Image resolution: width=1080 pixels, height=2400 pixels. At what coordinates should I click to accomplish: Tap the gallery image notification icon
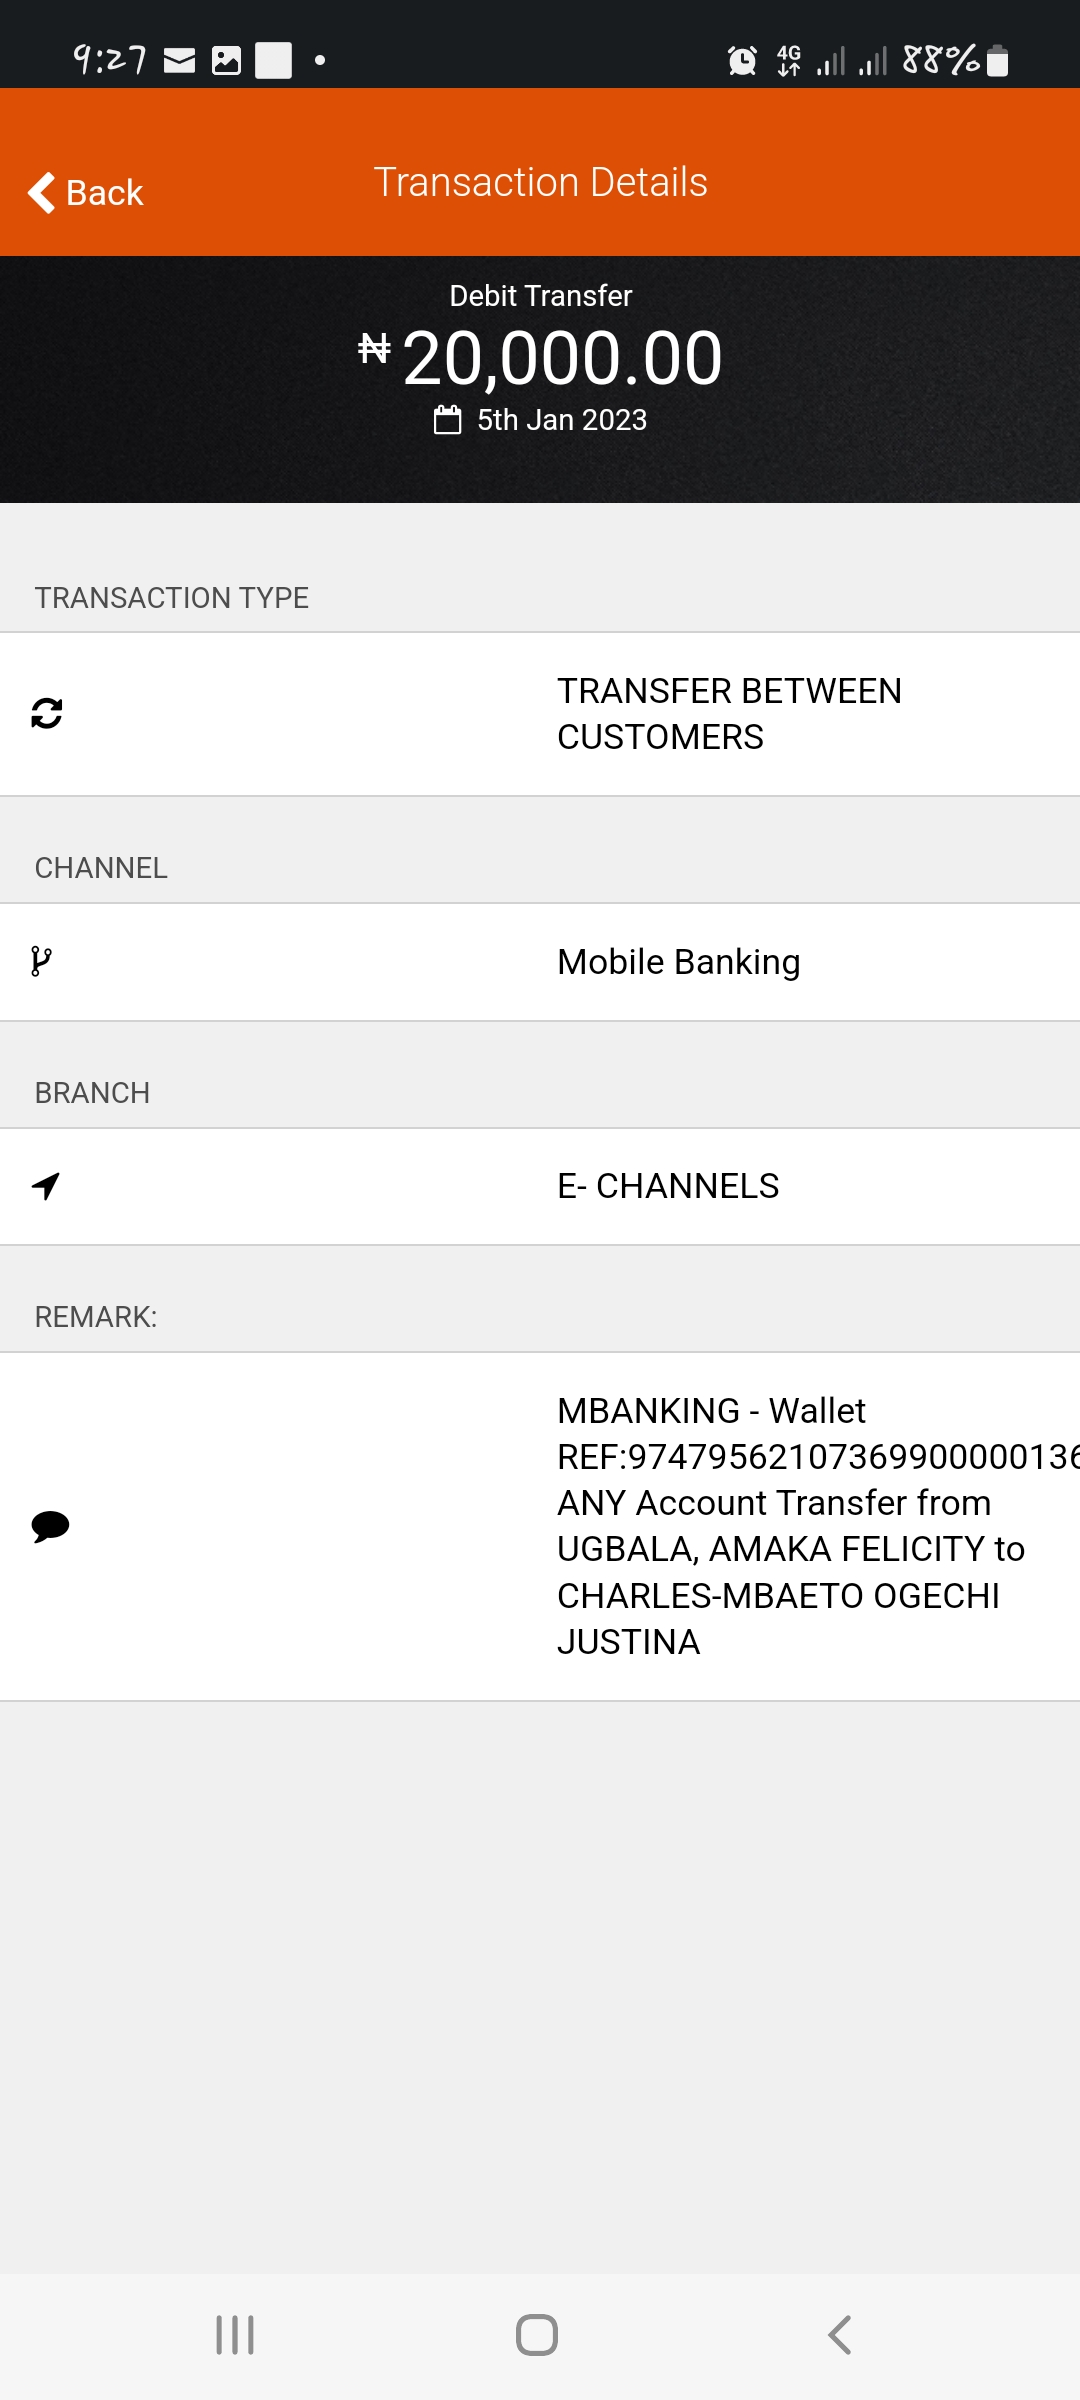point(227,61)
